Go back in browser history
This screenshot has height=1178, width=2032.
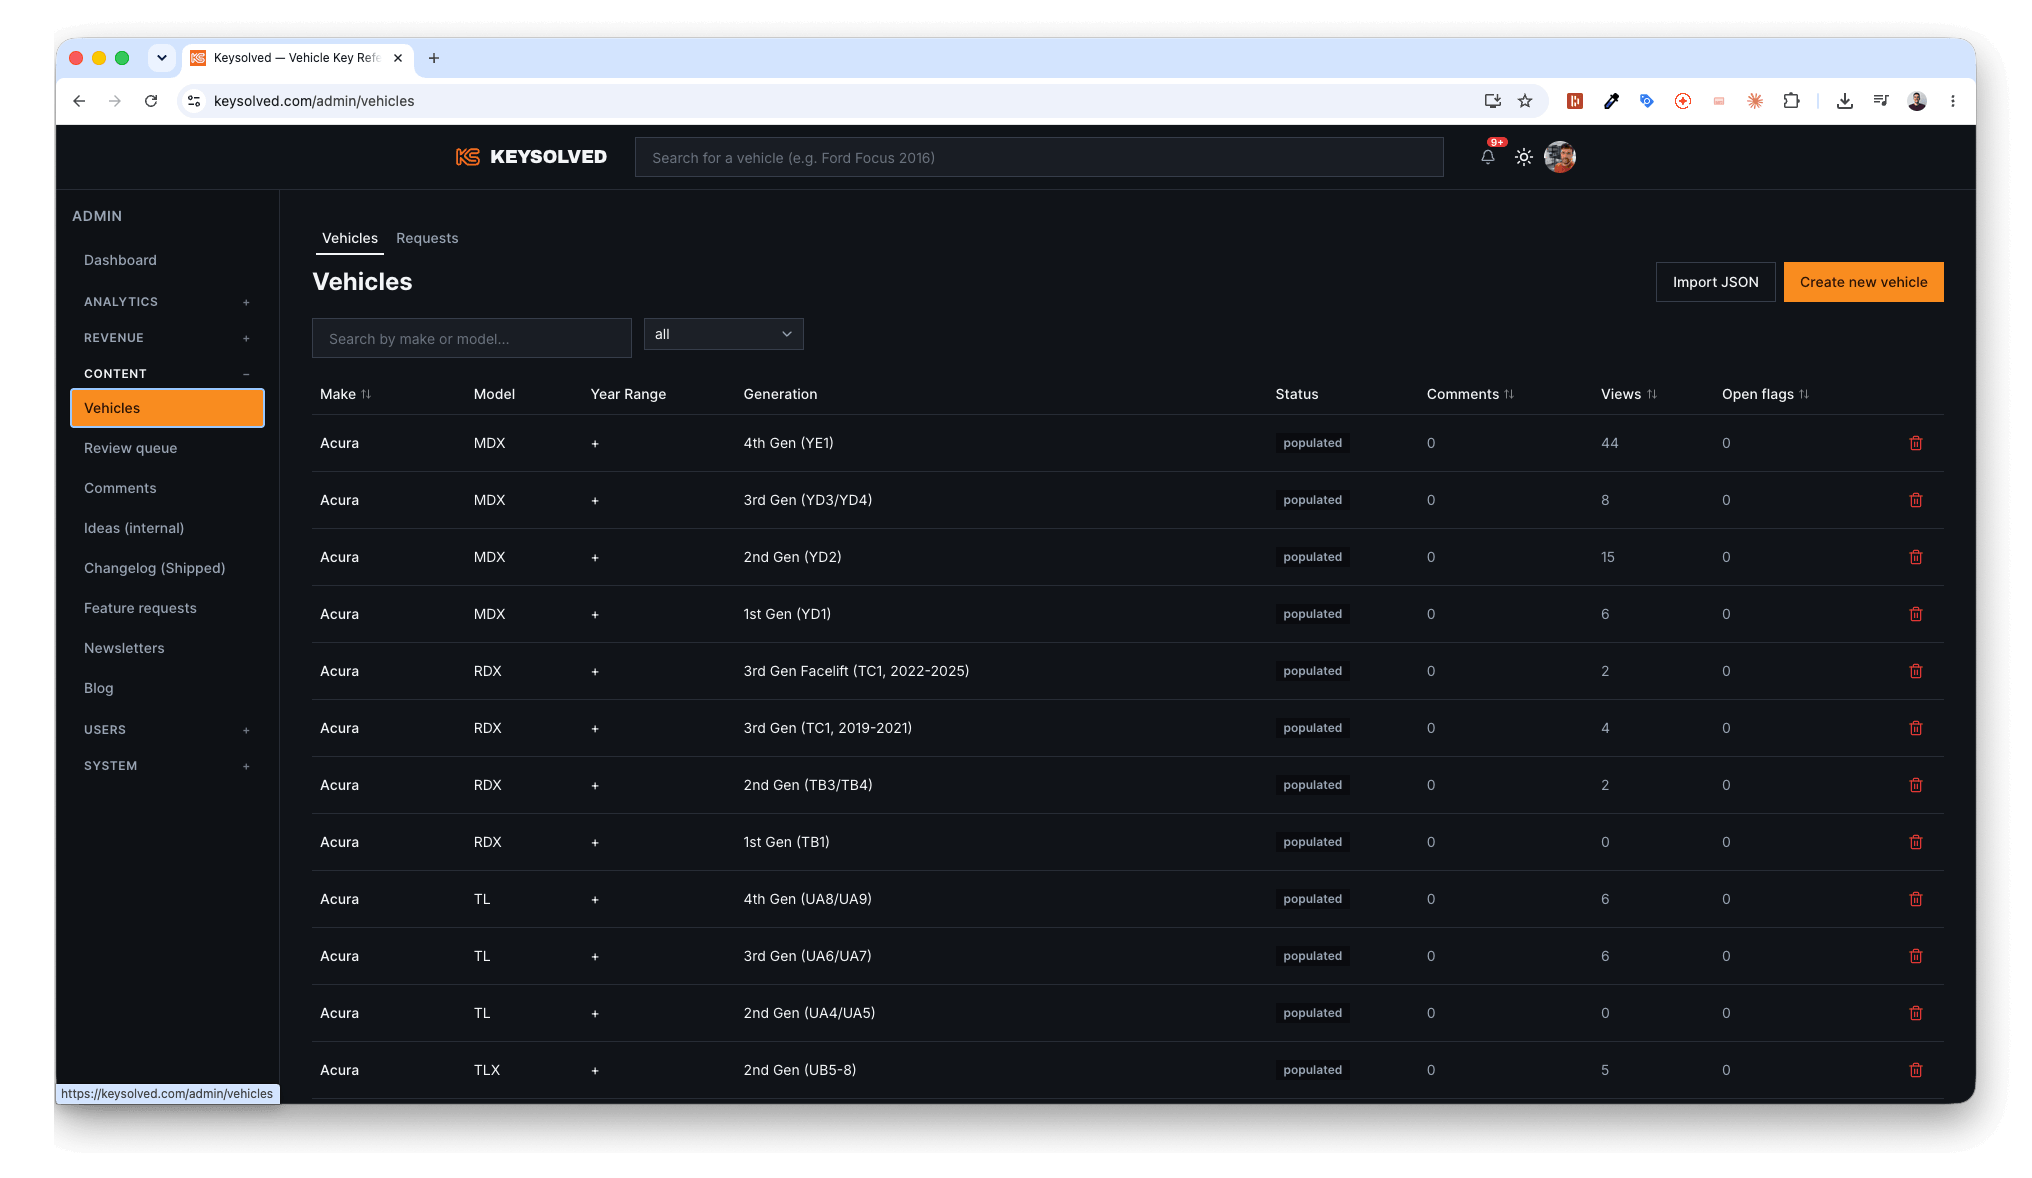click(79, 101)
